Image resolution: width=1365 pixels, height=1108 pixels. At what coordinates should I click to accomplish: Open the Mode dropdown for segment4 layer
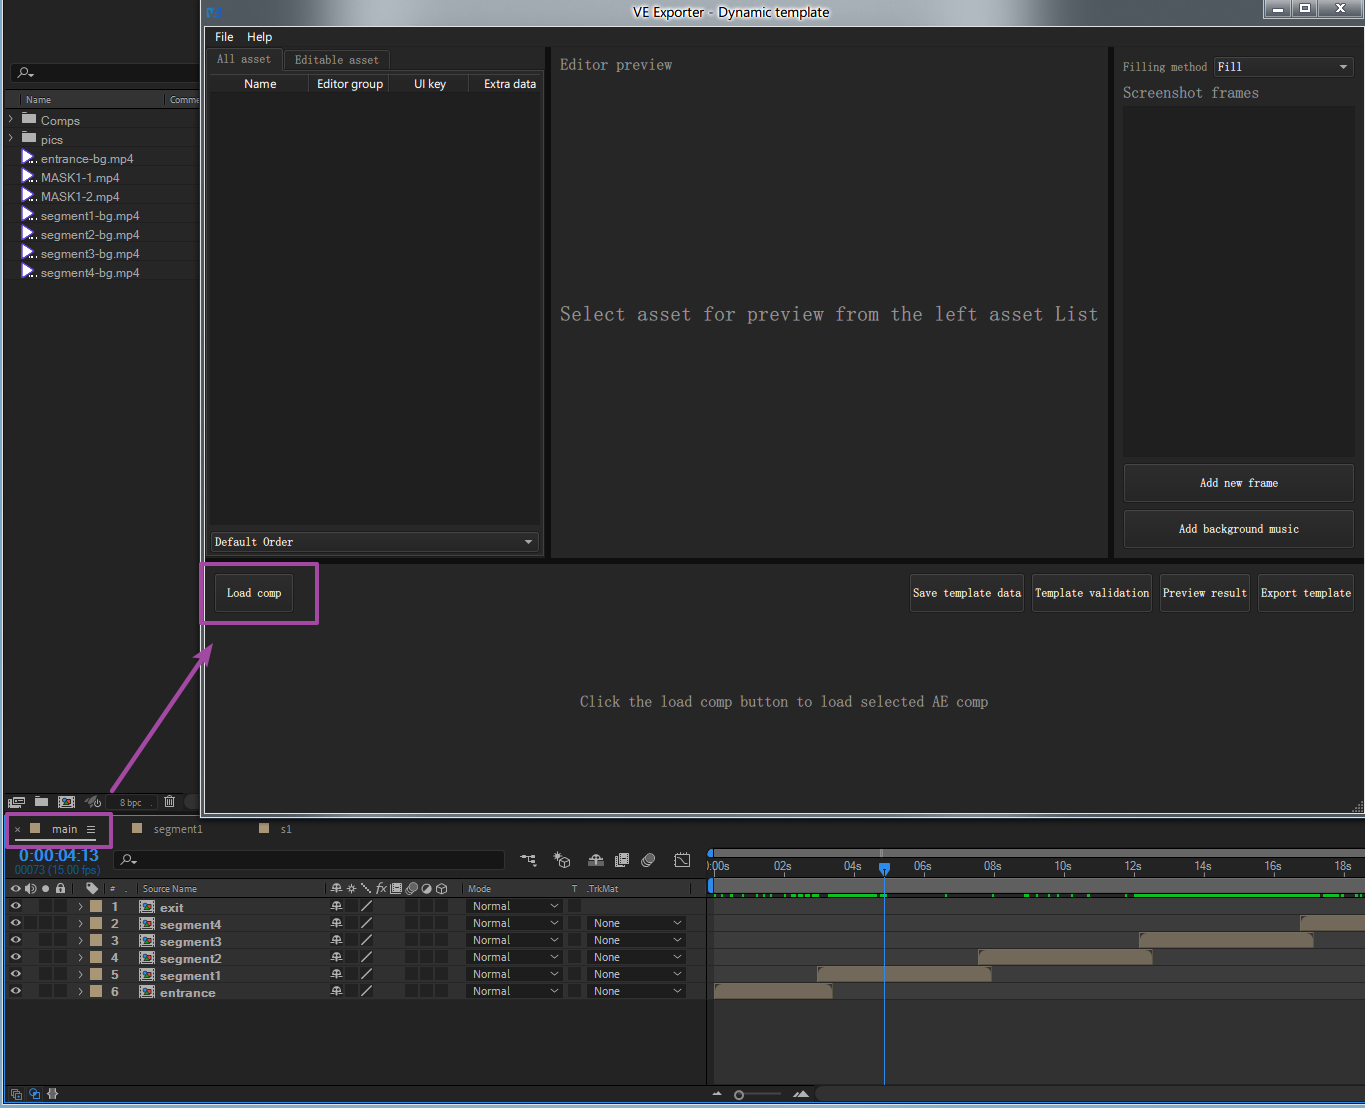point(514,923)
